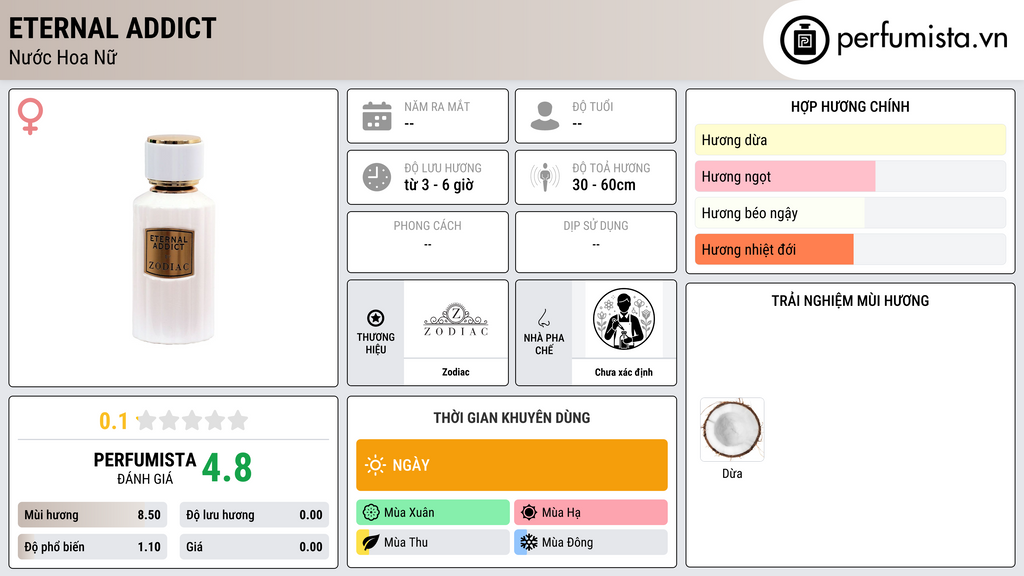The image size is (1024, 576).
Task: Click the PERFUMISTA ĐÁNH GIÁ label
Action: (x=144, y=468)
